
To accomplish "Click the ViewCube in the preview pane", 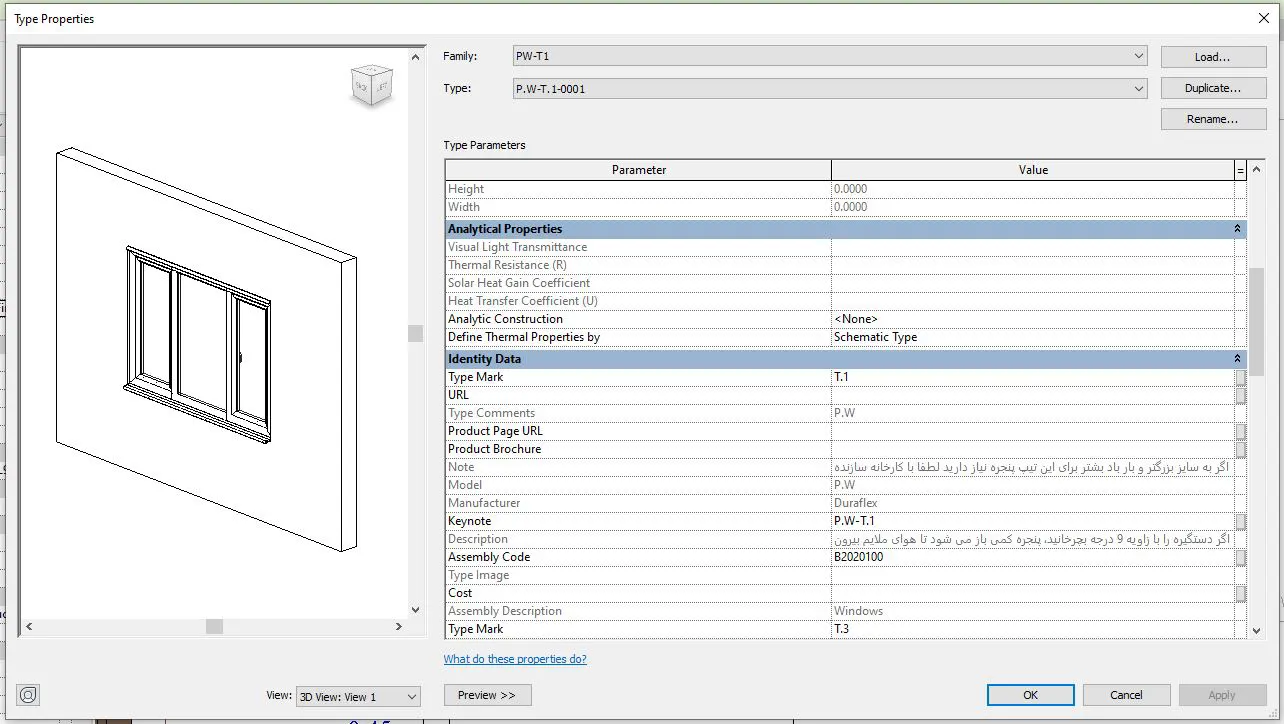I will pyautogui.click(x=372, y=87).
